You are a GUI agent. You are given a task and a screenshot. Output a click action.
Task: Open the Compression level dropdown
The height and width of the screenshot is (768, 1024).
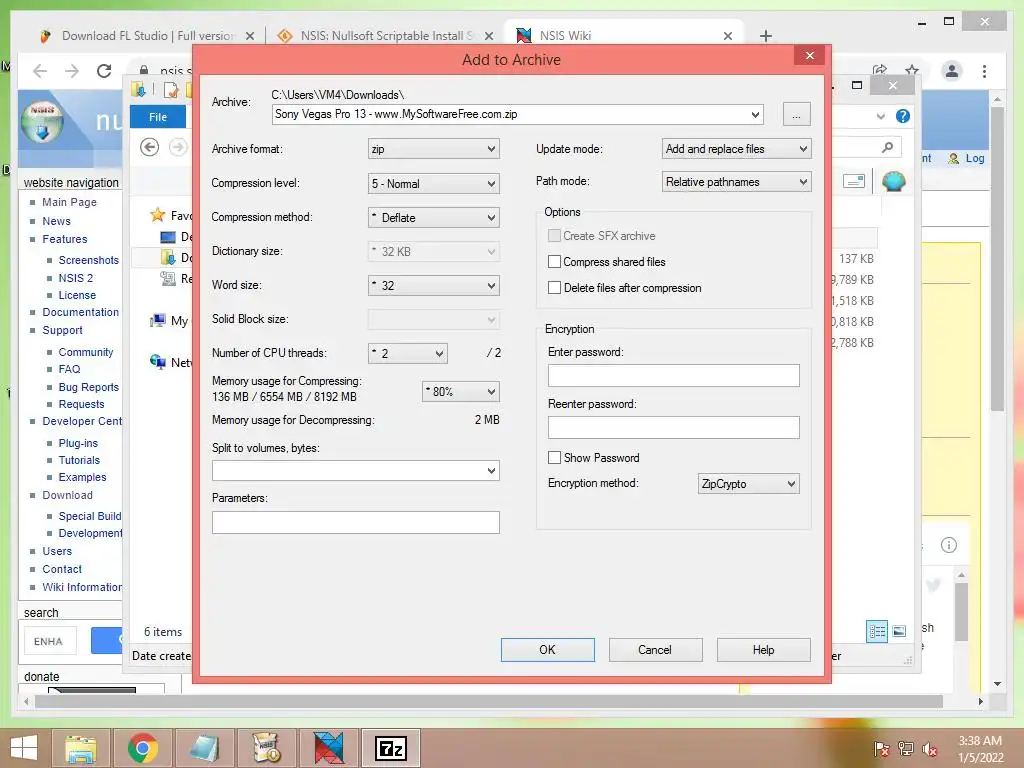(x=434, y=184)
